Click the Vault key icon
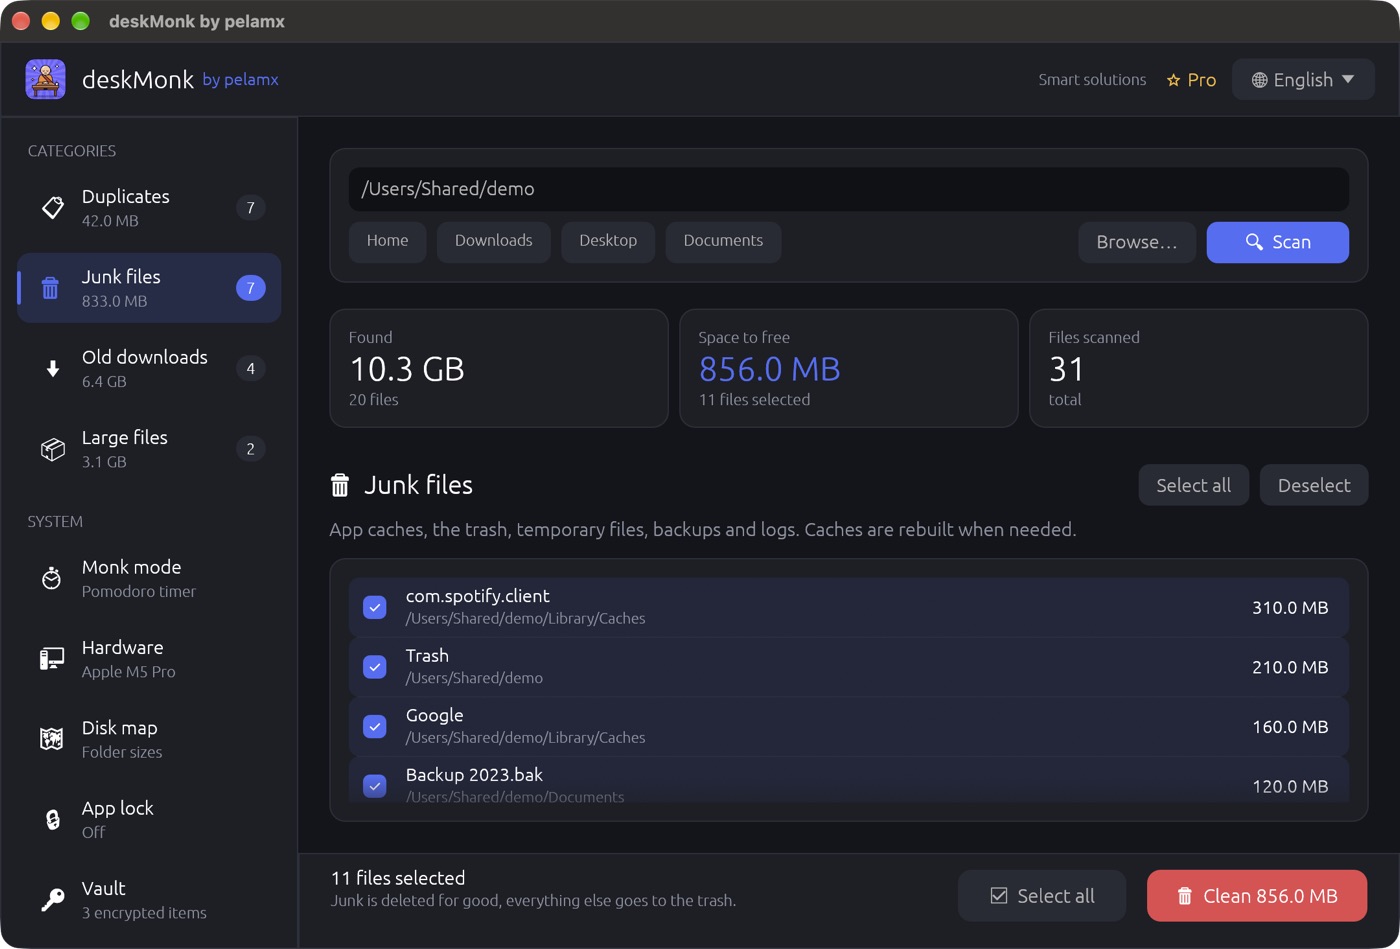The image size is (1400, 949). 52,899
